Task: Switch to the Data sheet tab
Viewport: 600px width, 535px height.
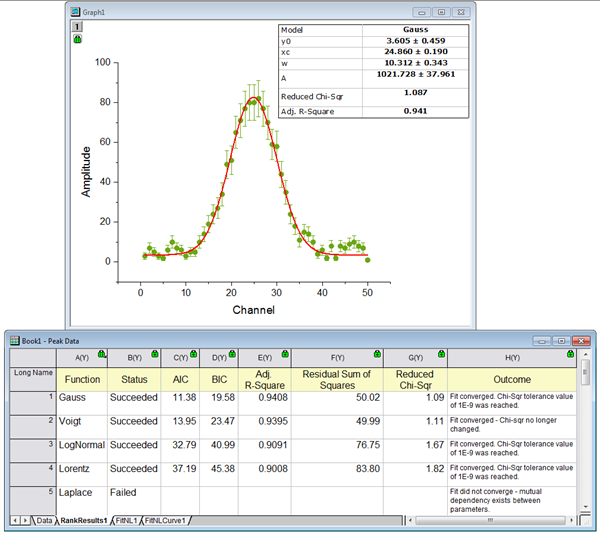Action: coord(45,521)
